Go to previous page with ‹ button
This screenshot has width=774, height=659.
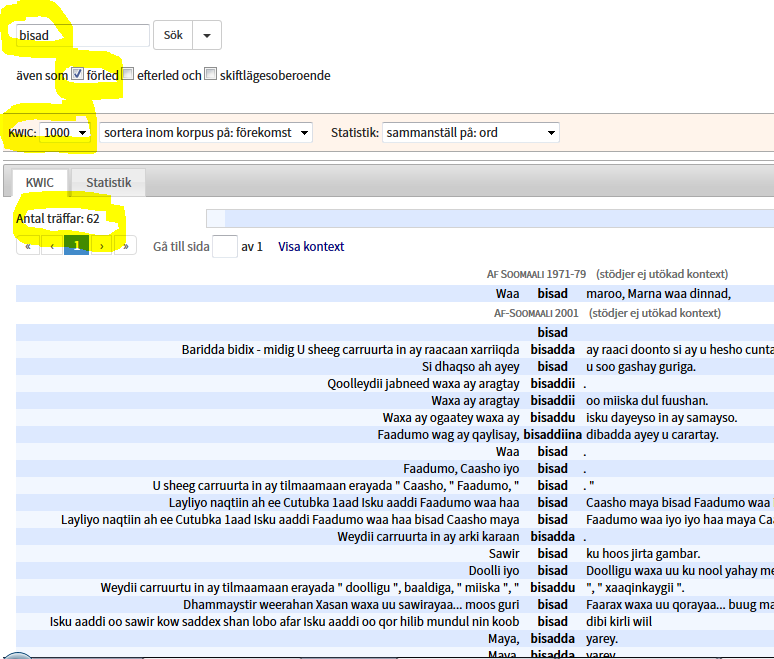point(52,245)
